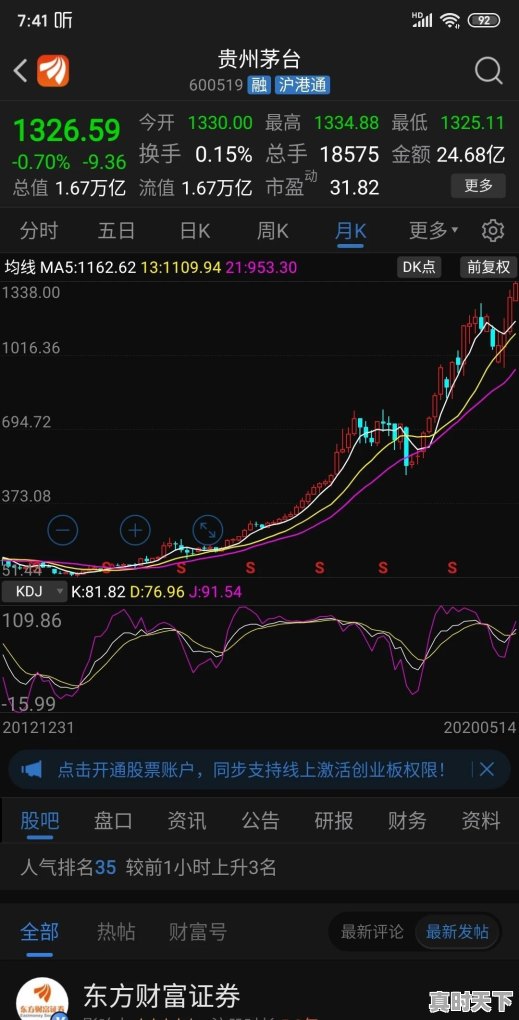Tap the D:76.96 KDJ value
The height and width of the screenshot is (1020, 519).
coord(157,591)
